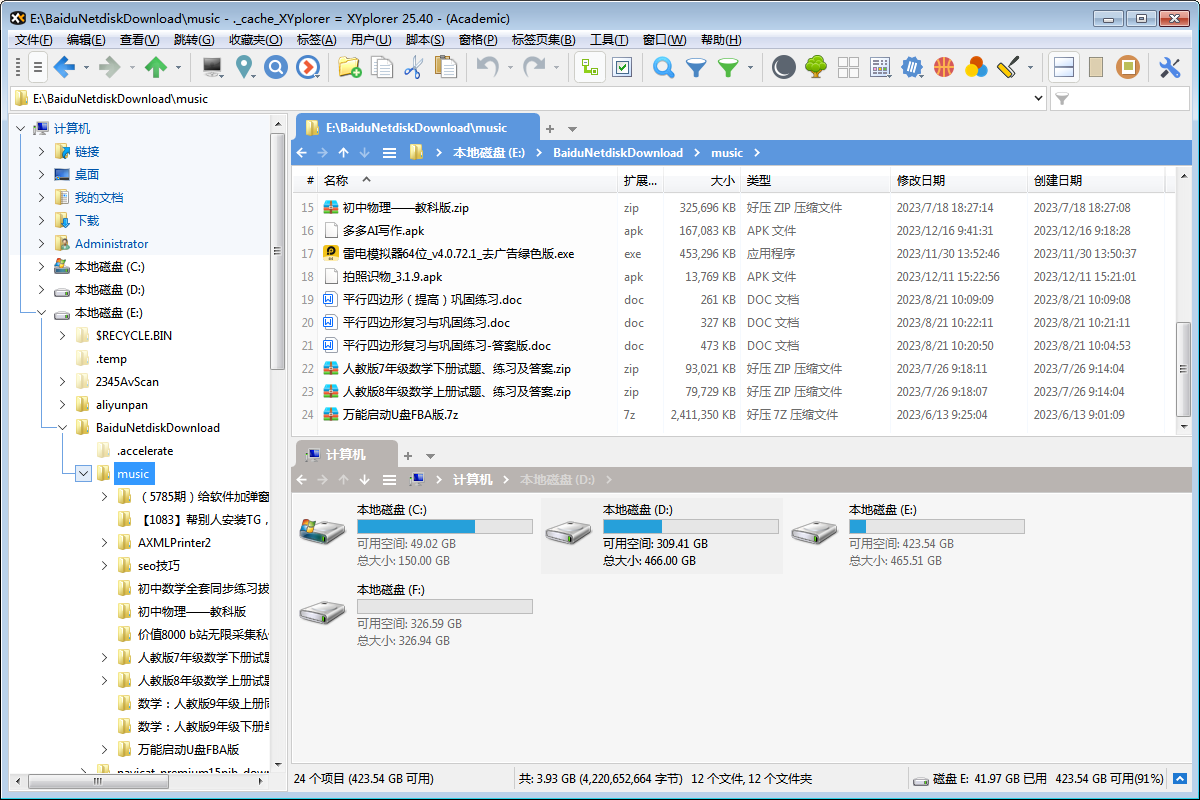Screen dimensions: 1200x800
Task: Toggle checkbox selection mode icon
Action: [620, 68]
